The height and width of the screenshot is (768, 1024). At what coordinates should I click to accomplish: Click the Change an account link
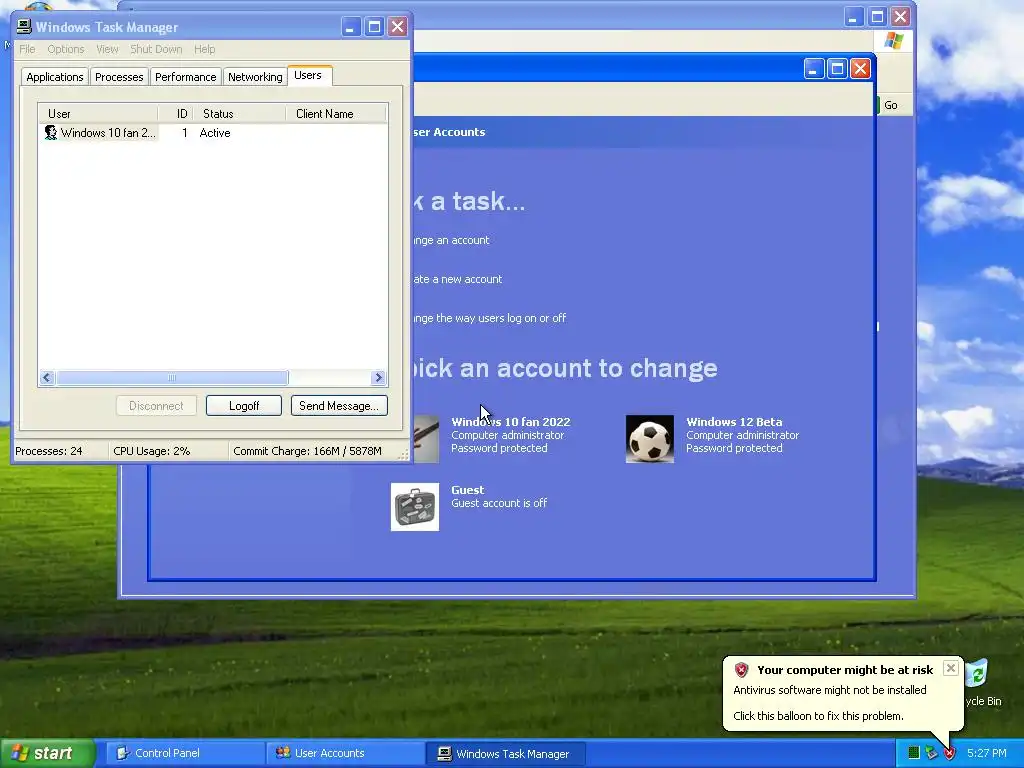451,240
